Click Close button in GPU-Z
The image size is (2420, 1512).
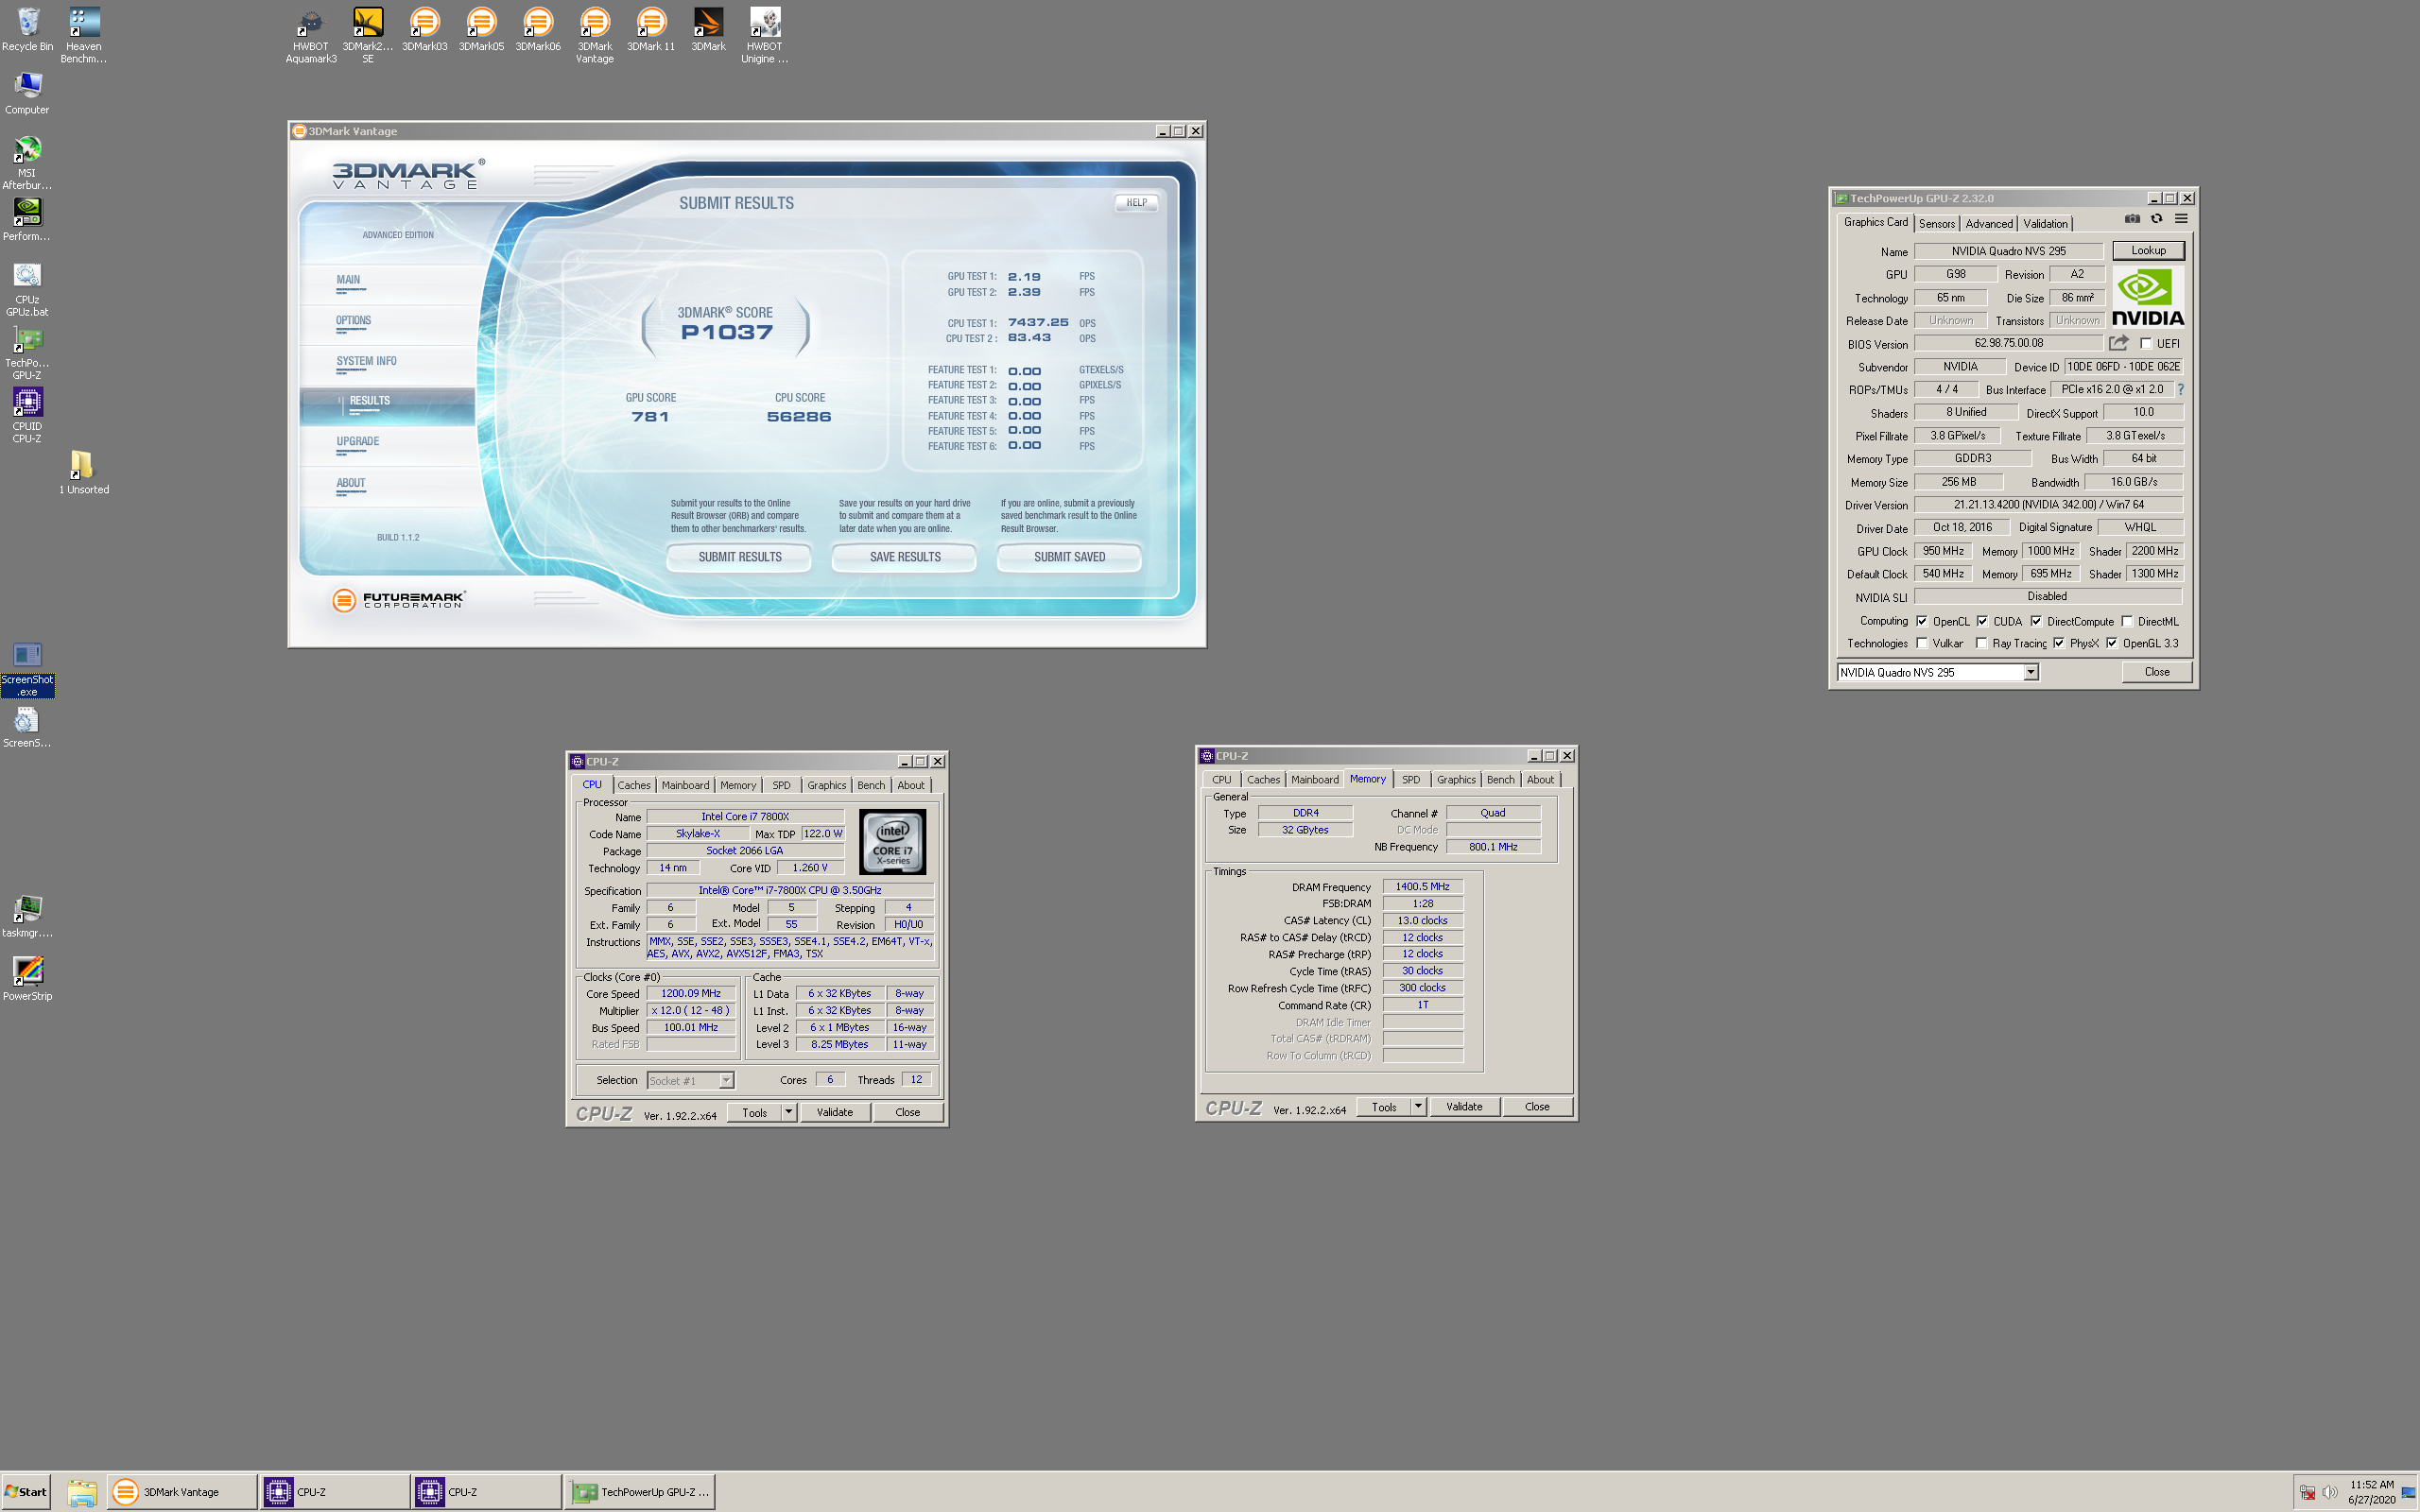coord(2157,672)
